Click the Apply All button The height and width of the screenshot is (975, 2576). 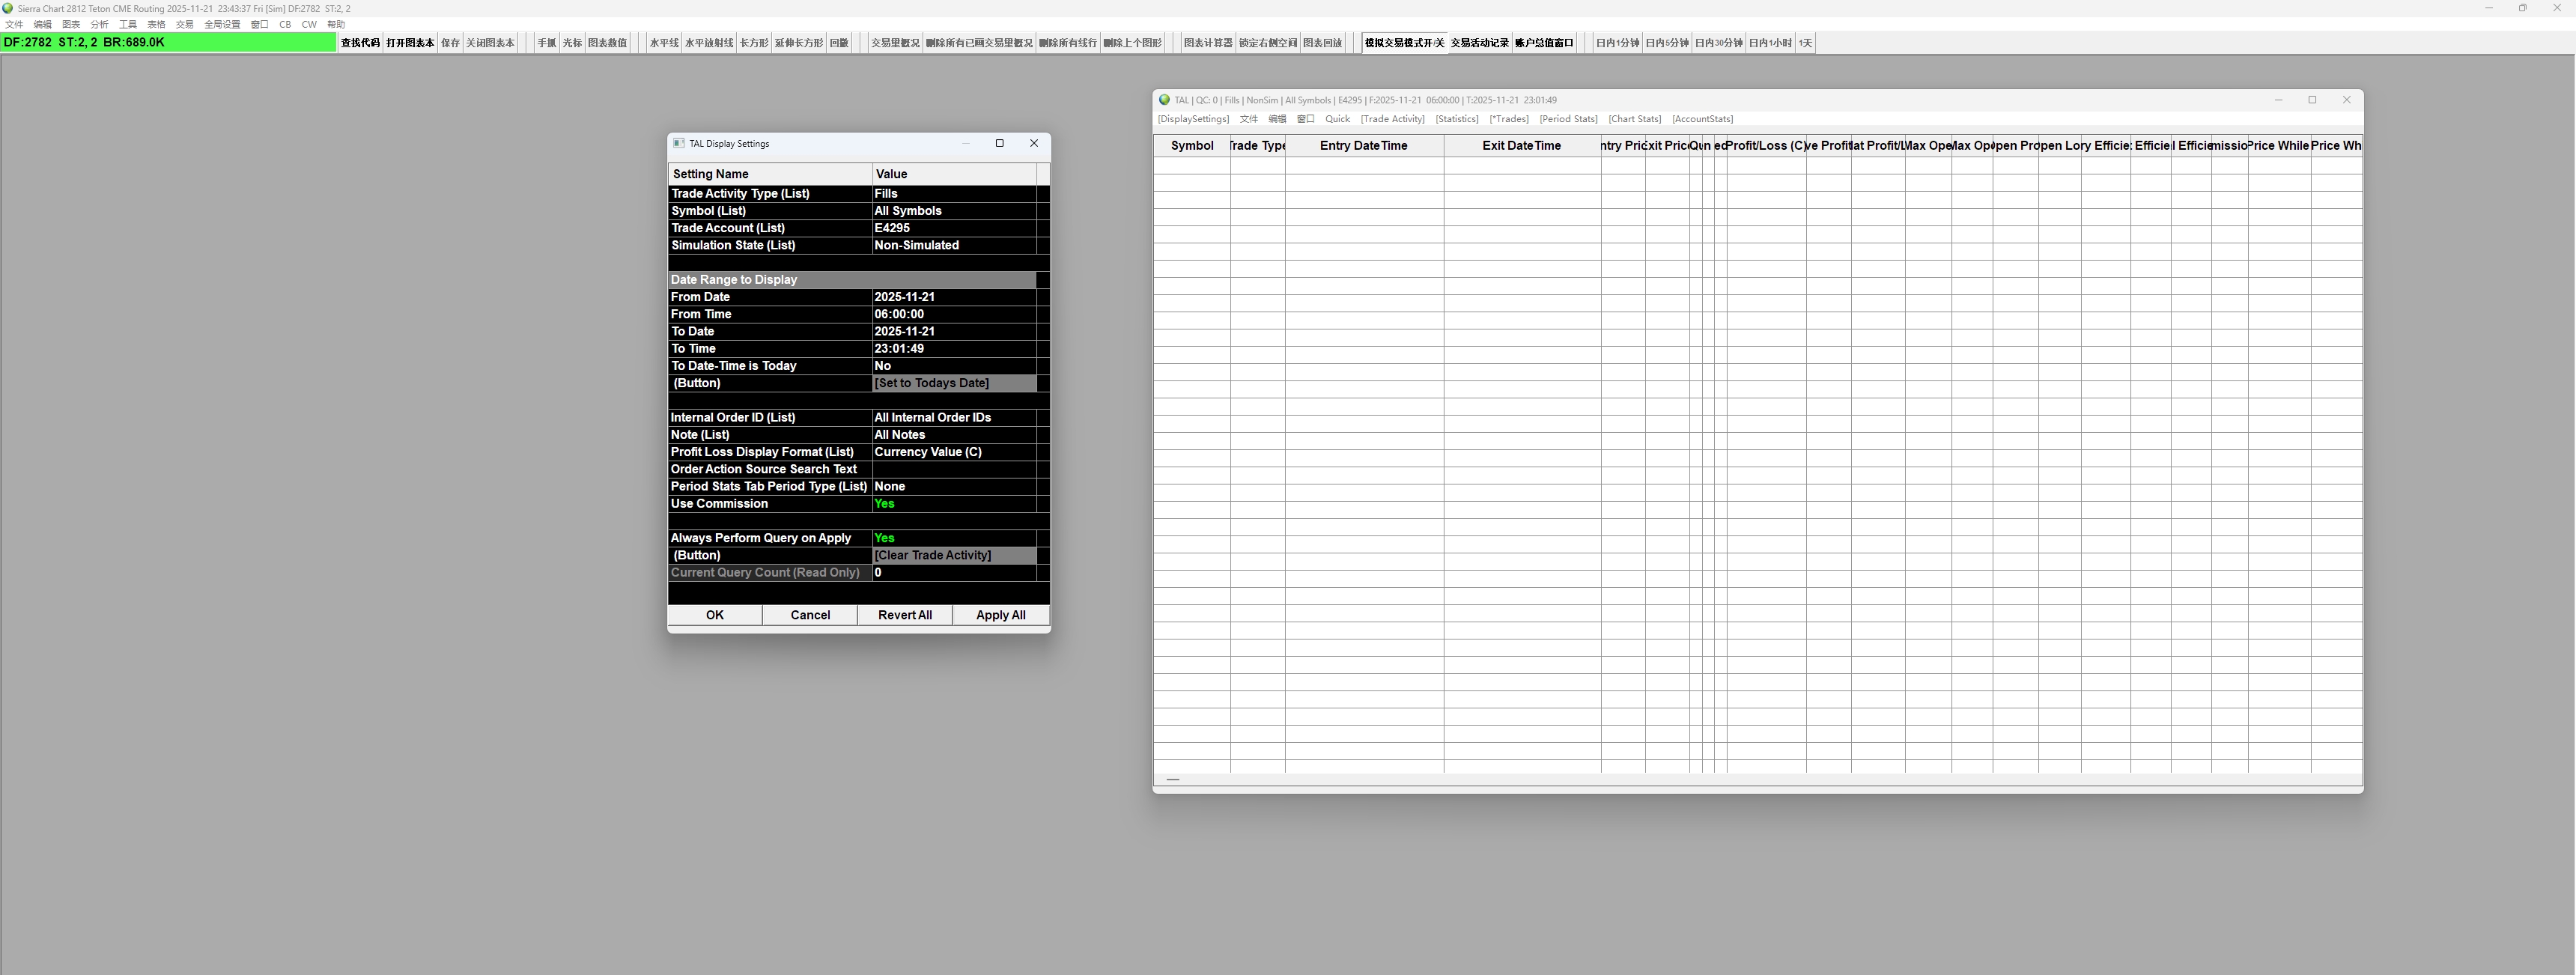tap(1000, 615)
